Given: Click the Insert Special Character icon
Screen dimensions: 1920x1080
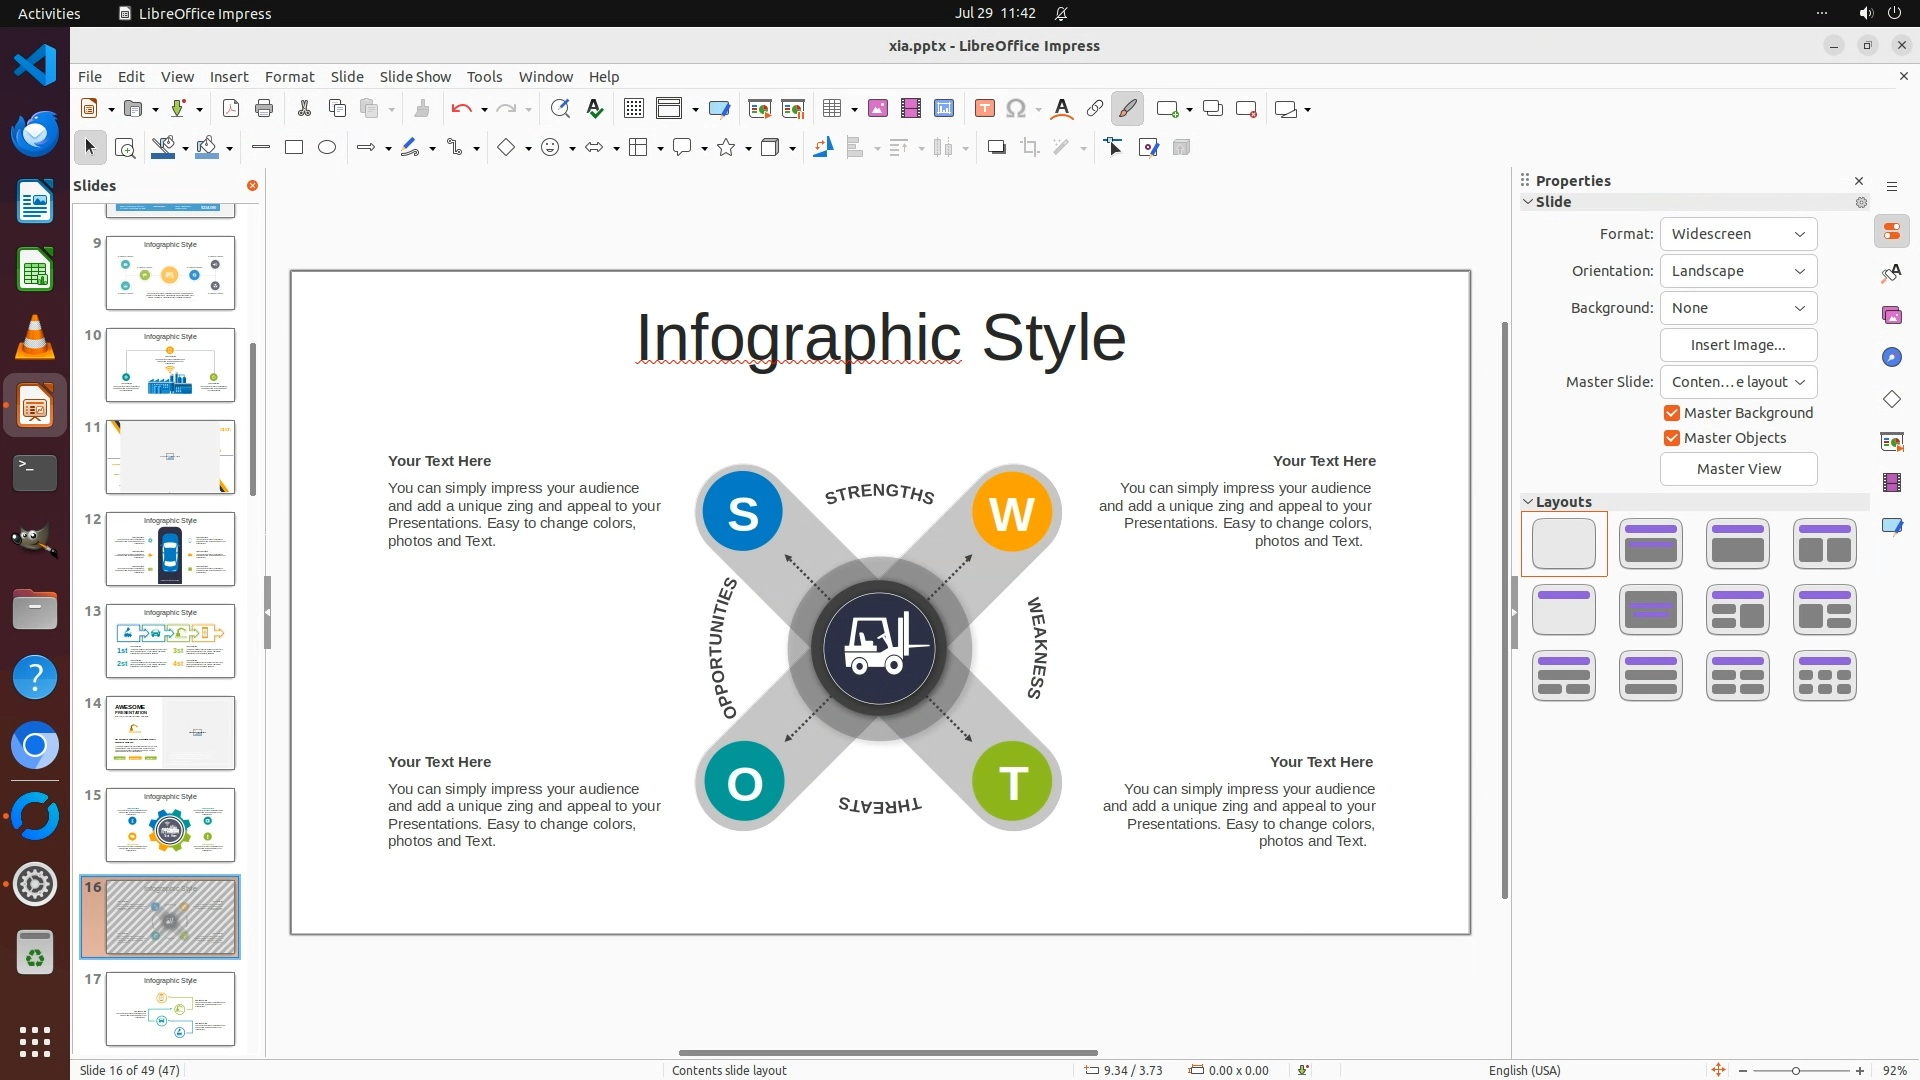Looking at the screenshot, I should click(x=1016, y=109).
